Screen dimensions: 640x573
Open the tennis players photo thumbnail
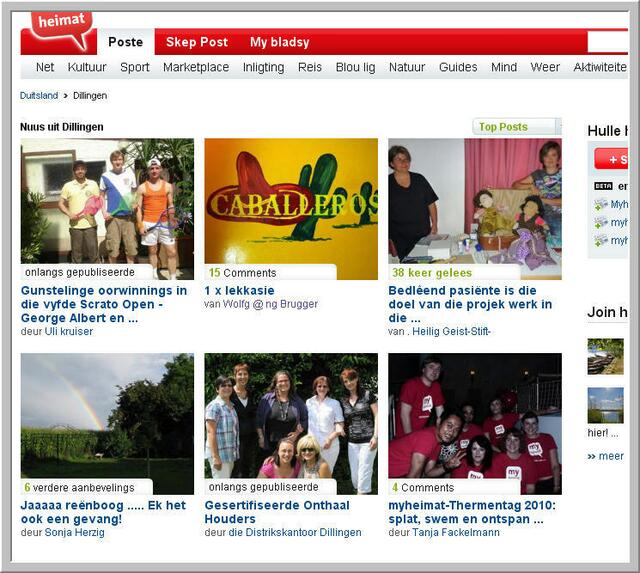click(107, 209)
